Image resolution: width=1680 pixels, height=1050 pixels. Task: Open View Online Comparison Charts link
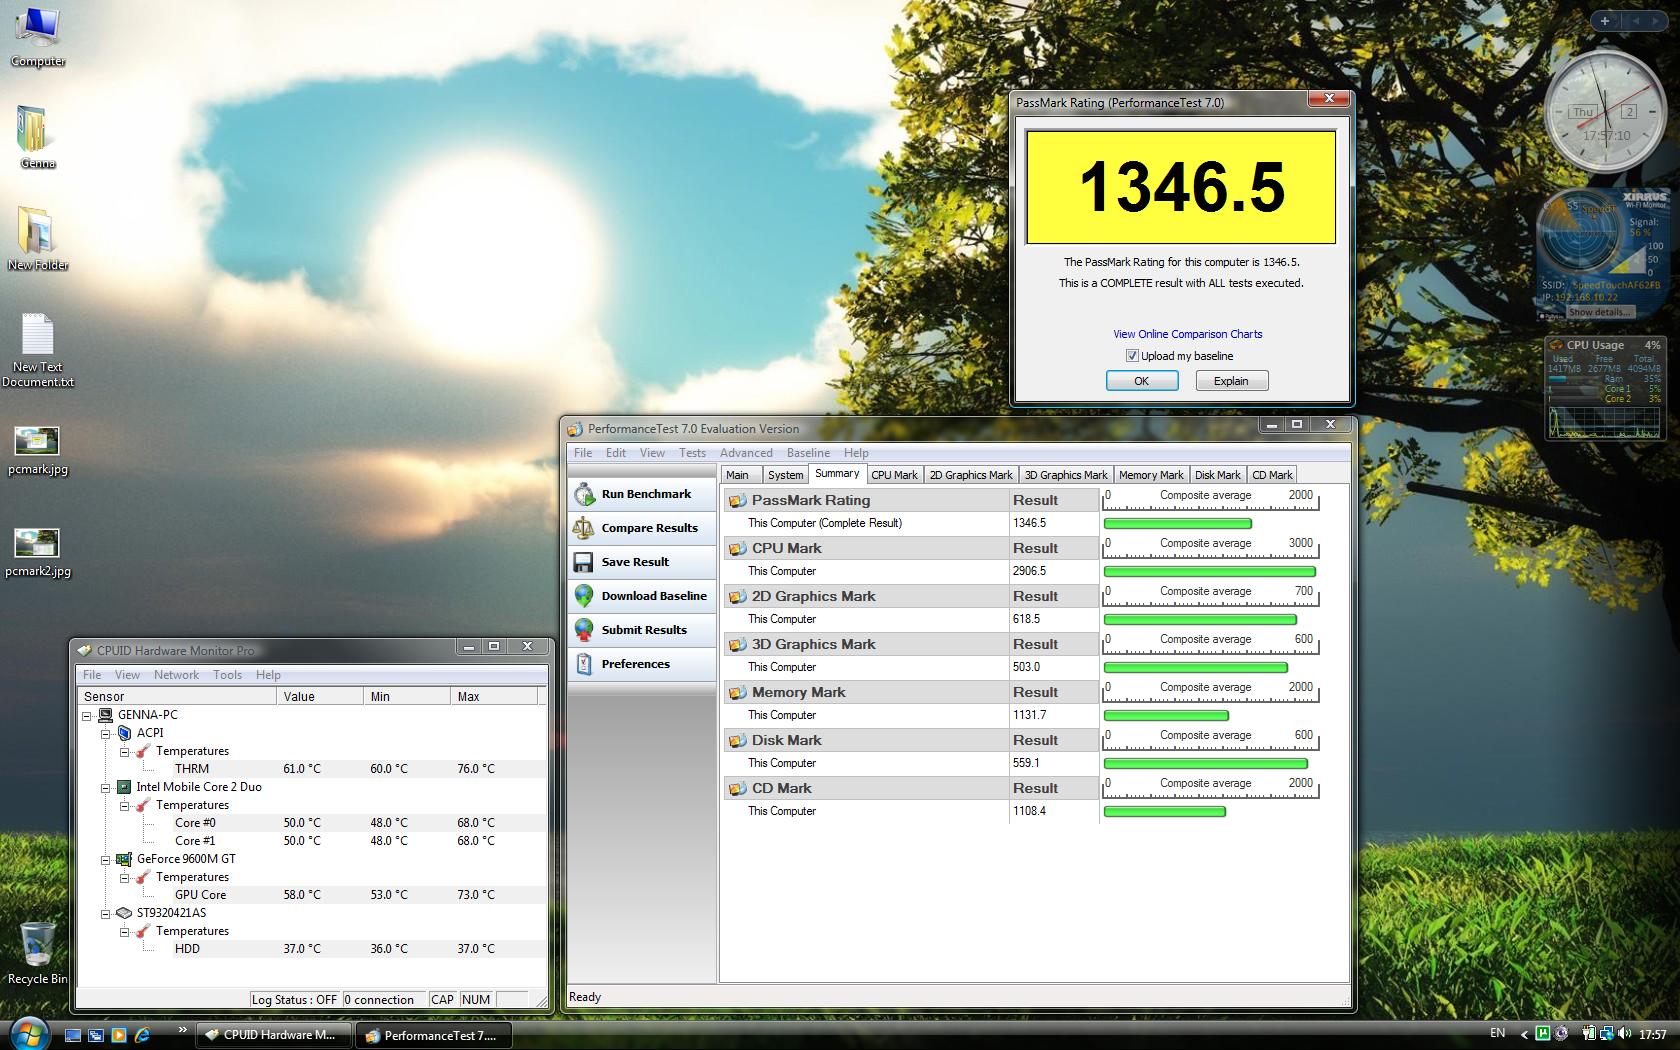click(x=1188, y=334)
